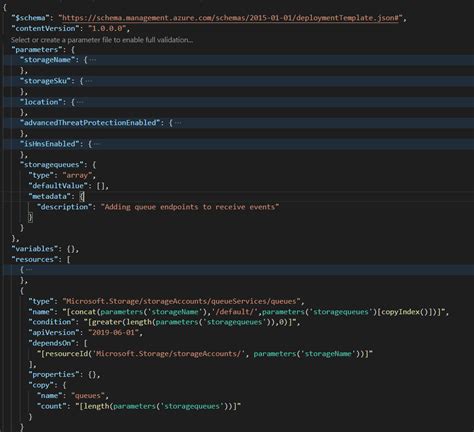474x432 pixels.
Task: Expand the collapsed "storageName" parameter ellipsis
Action: pos(93,60)
